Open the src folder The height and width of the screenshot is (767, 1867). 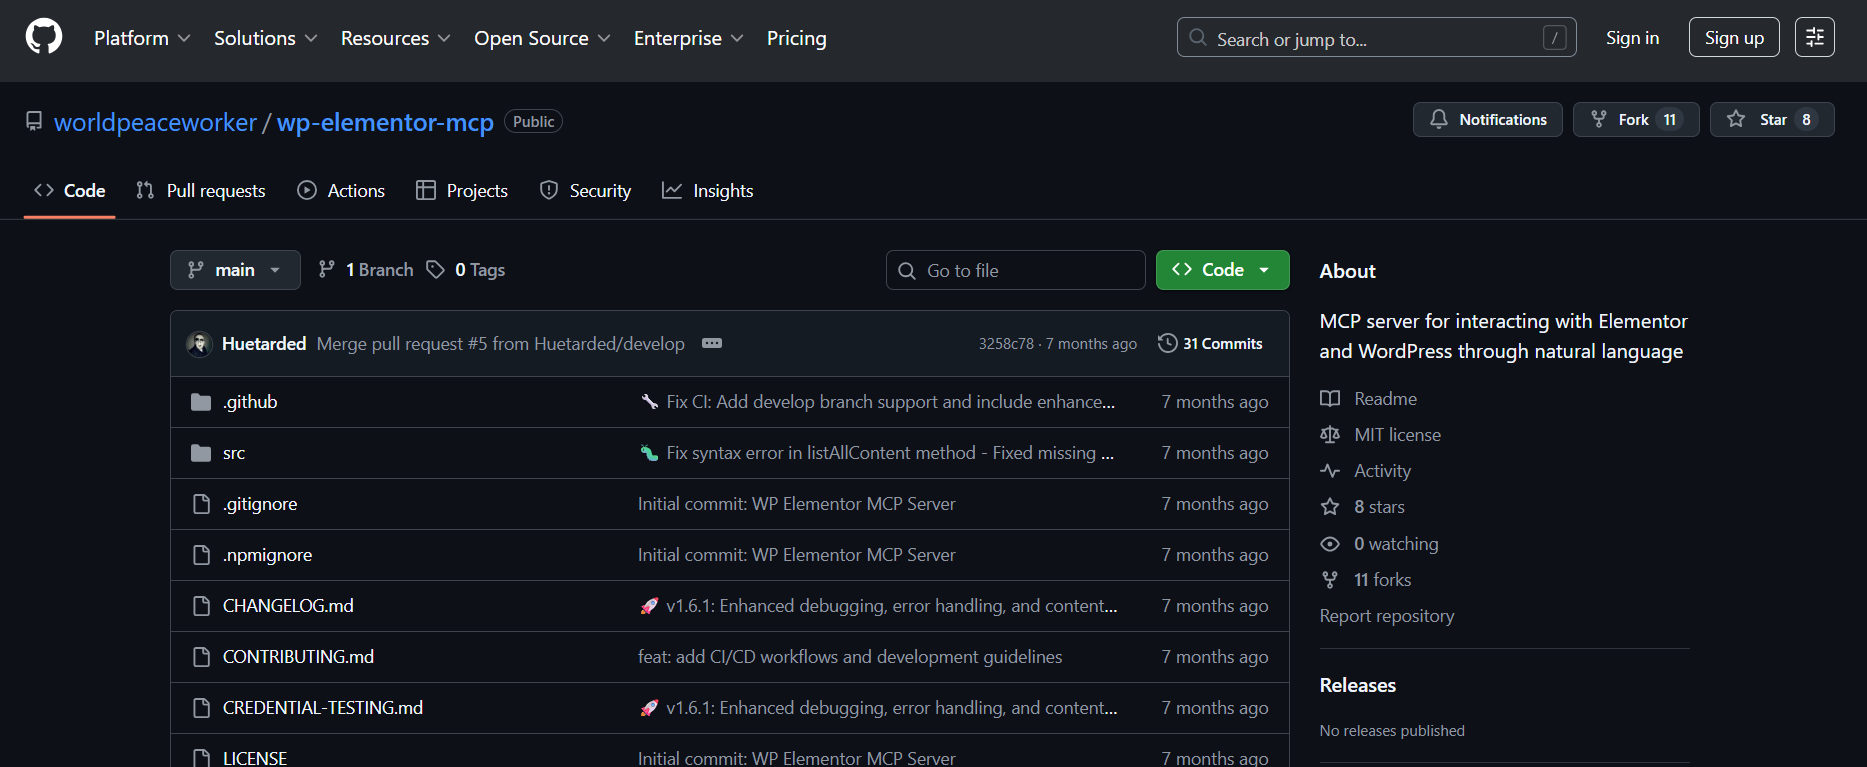234,453
